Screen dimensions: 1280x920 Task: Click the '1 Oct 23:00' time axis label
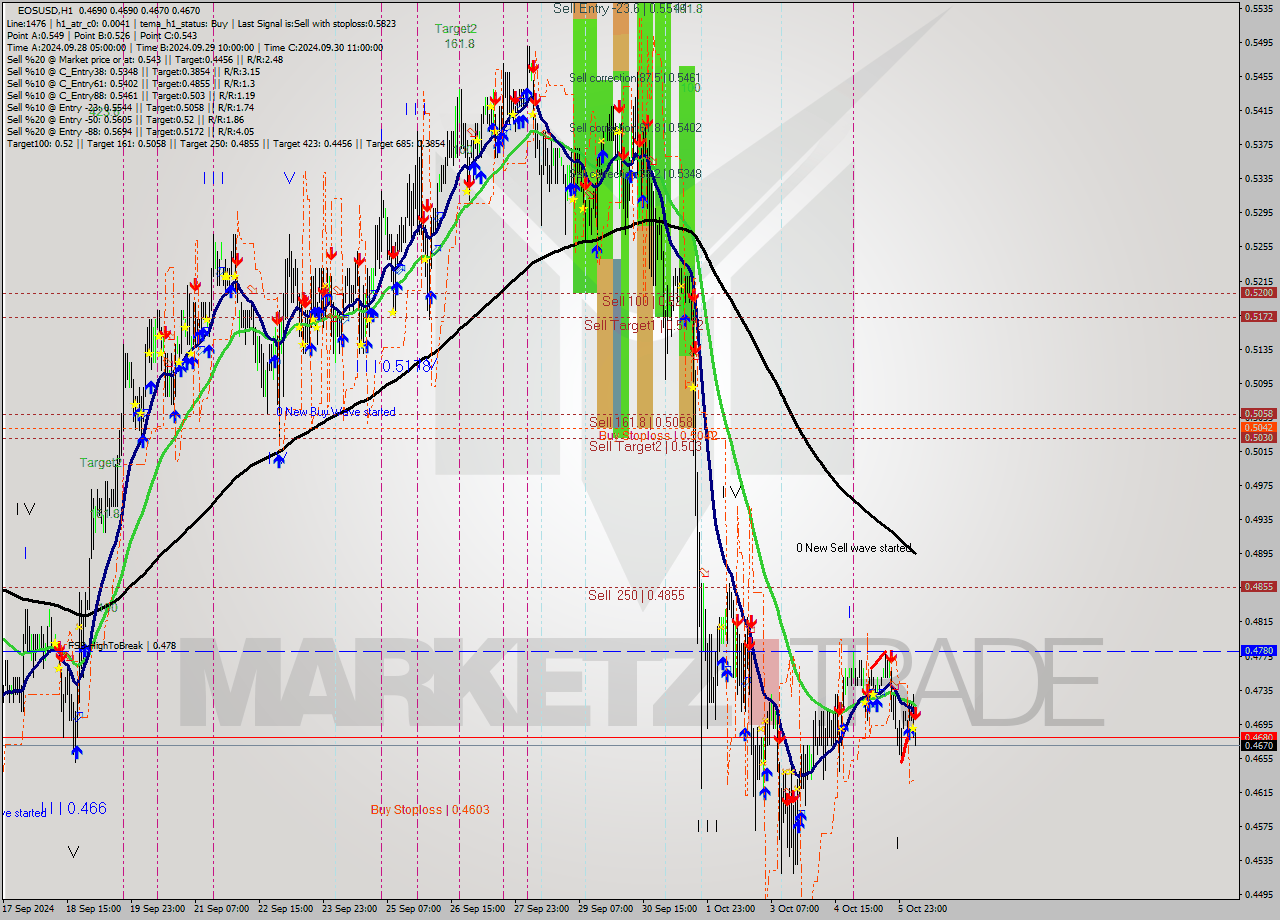[731, 909]
